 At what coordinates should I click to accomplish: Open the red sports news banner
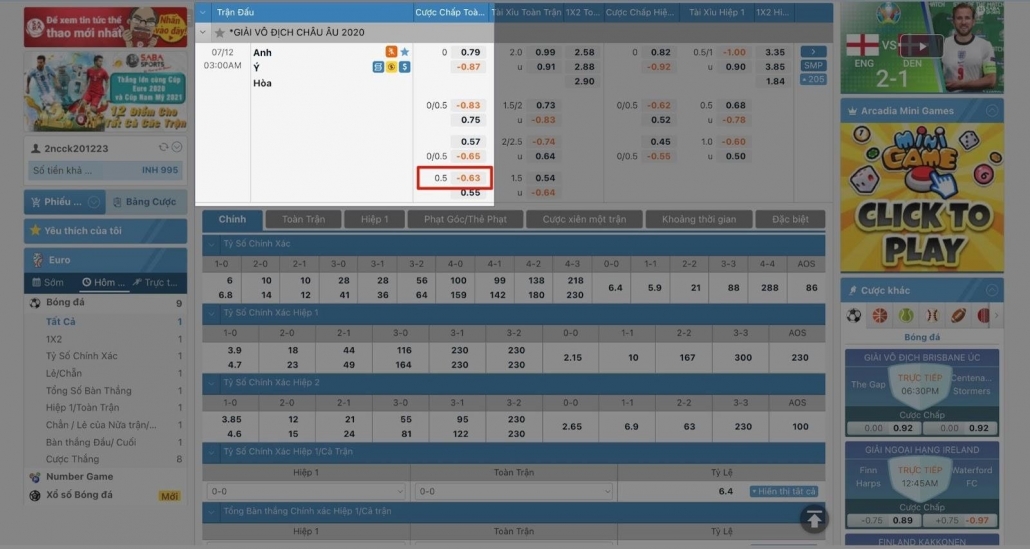point(105,27)
